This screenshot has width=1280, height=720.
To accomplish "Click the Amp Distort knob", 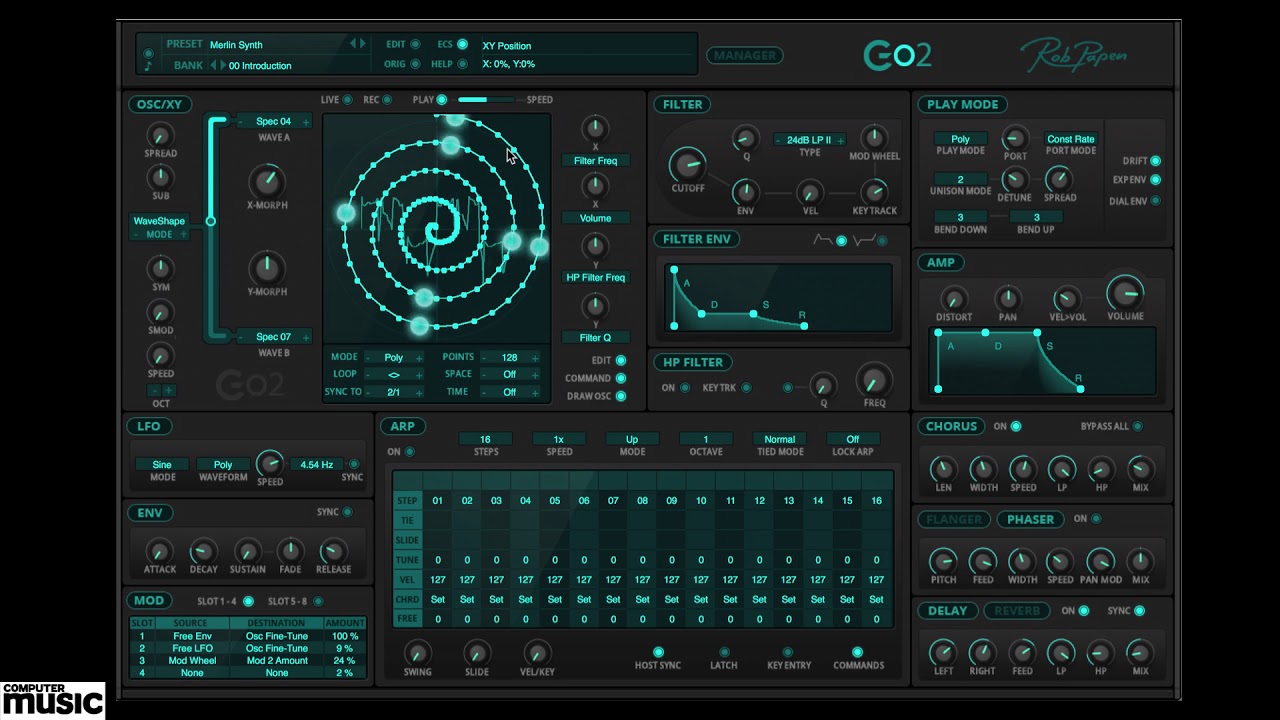I will click(954, 298).
